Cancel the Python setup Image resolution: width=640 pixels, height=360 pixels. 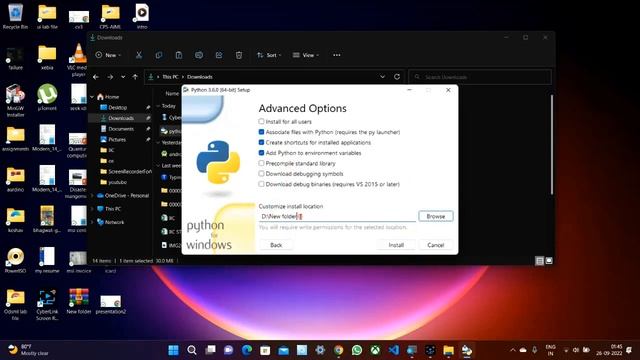pos(436,245)
